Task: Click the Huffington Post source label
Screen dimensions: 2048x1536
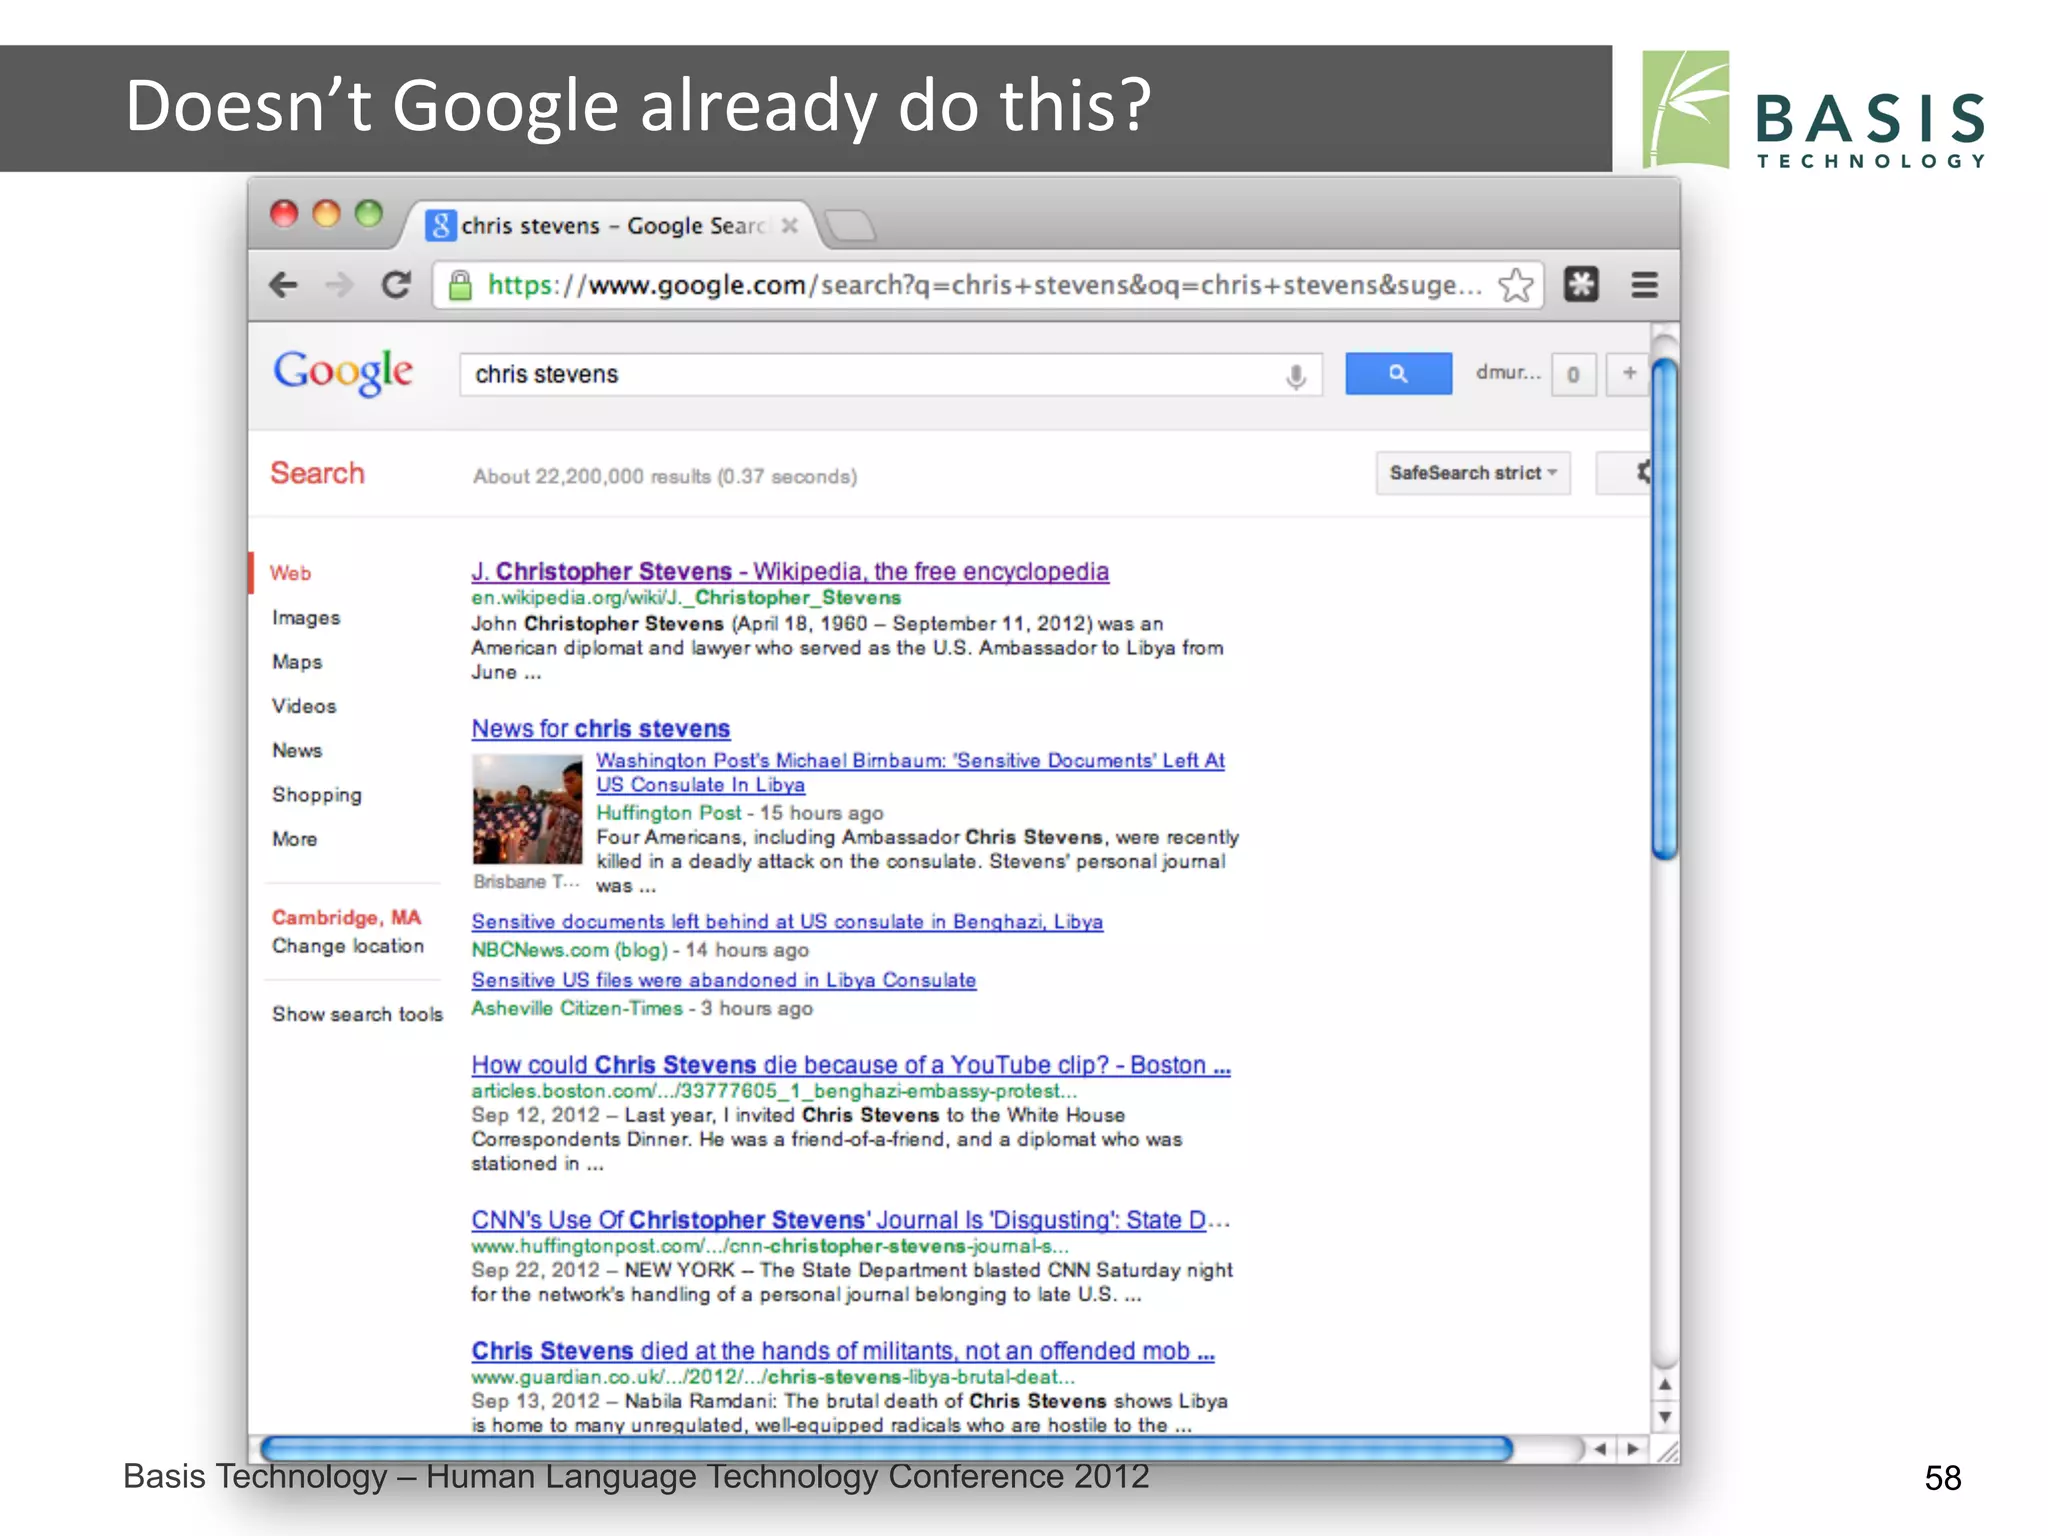Action: (669, 813)
